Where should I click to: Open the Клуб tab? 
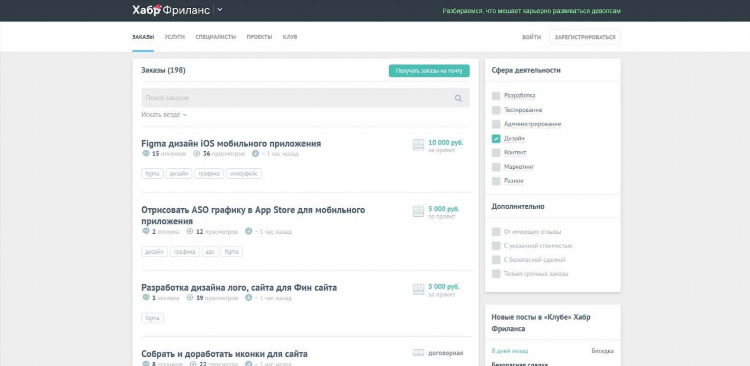click(x=290, y=37)
